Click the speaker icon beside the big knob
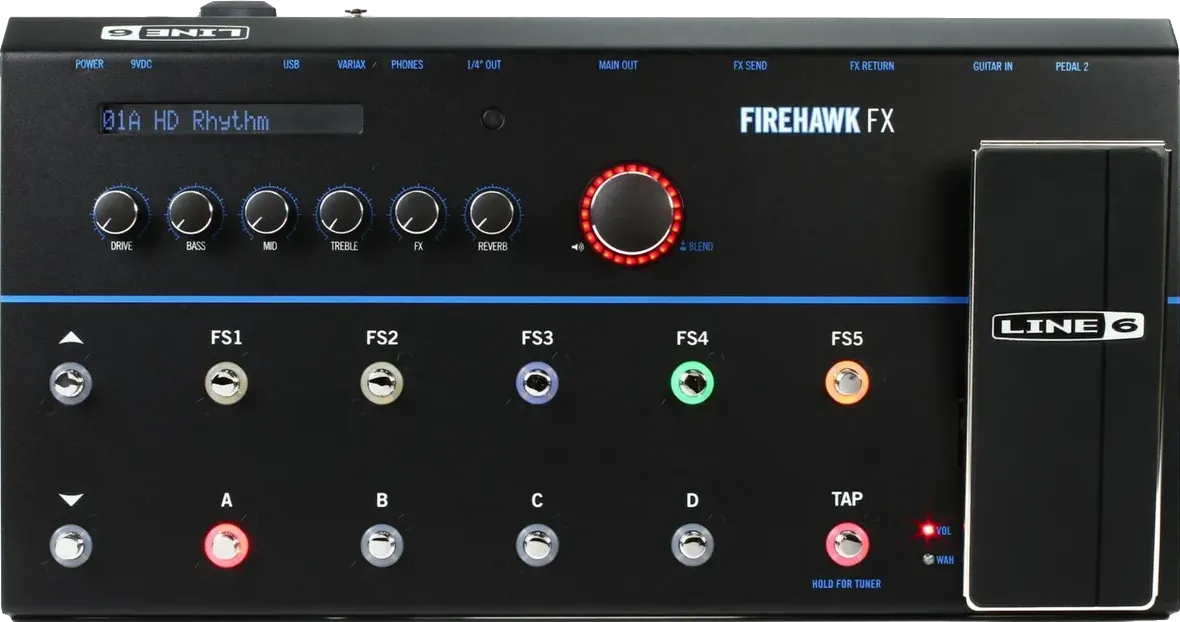The width and height of the screenshot is (1180, 622). 577,245
